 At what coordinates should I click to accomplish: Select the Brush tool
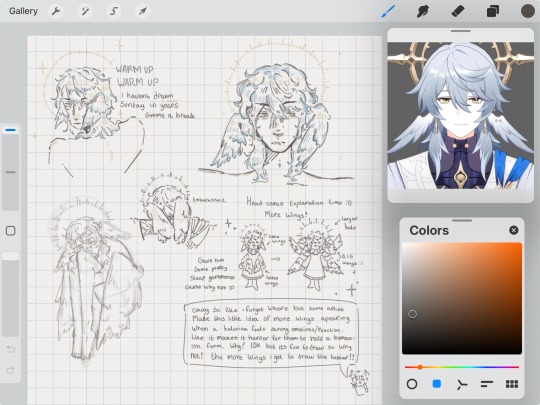point(388,11)
